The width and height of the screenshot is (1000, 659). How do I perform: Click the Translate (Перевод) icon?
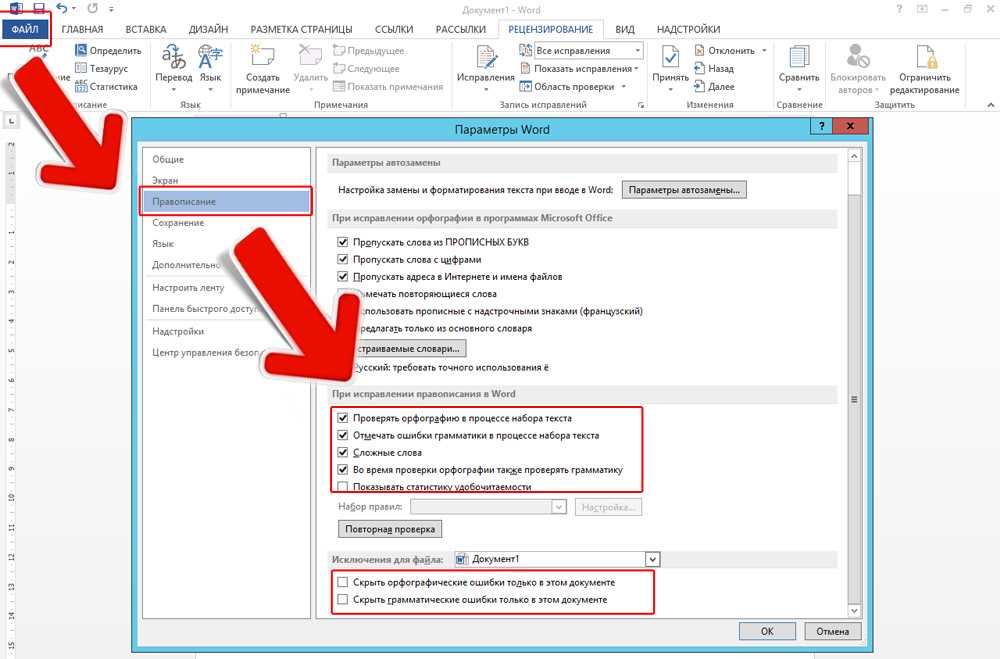tap(173, 58)
